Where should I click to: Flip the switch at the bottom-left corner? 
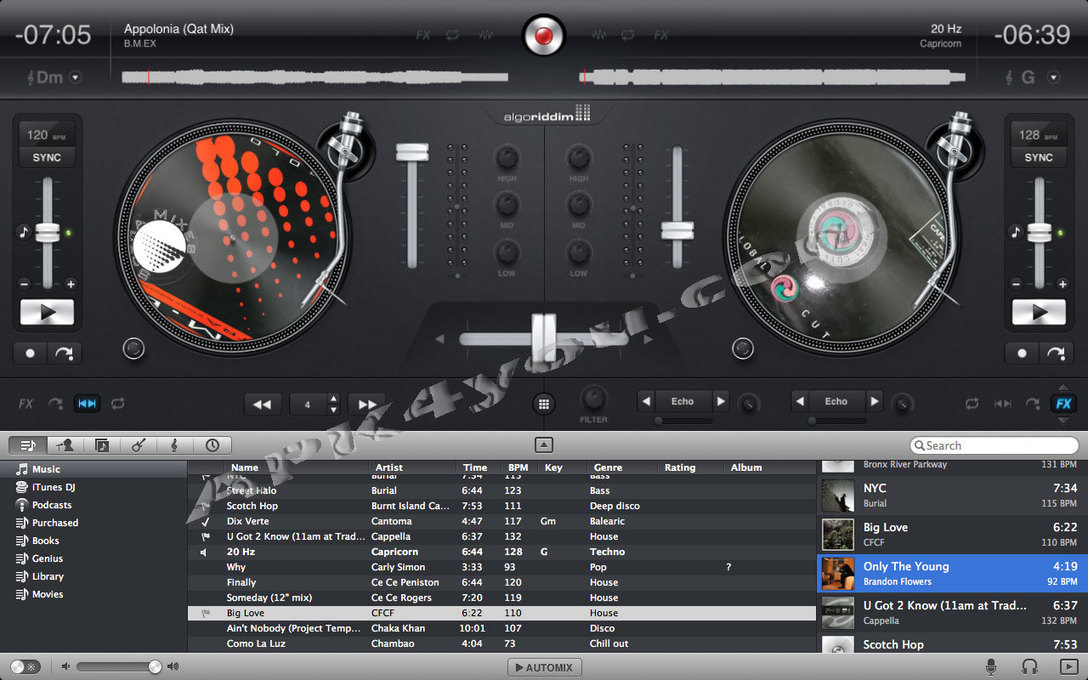[25, 667]
